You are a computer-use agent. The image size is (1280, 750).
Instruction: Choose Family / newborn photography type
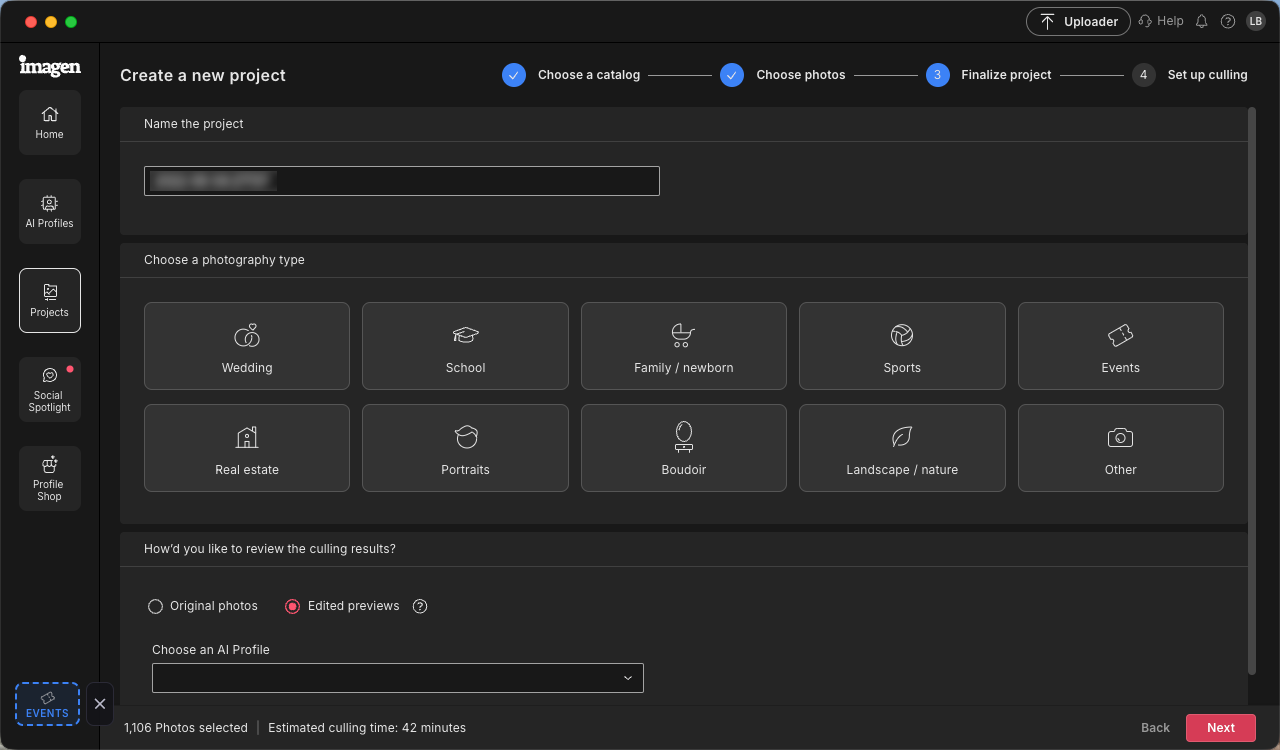(684, 346)
